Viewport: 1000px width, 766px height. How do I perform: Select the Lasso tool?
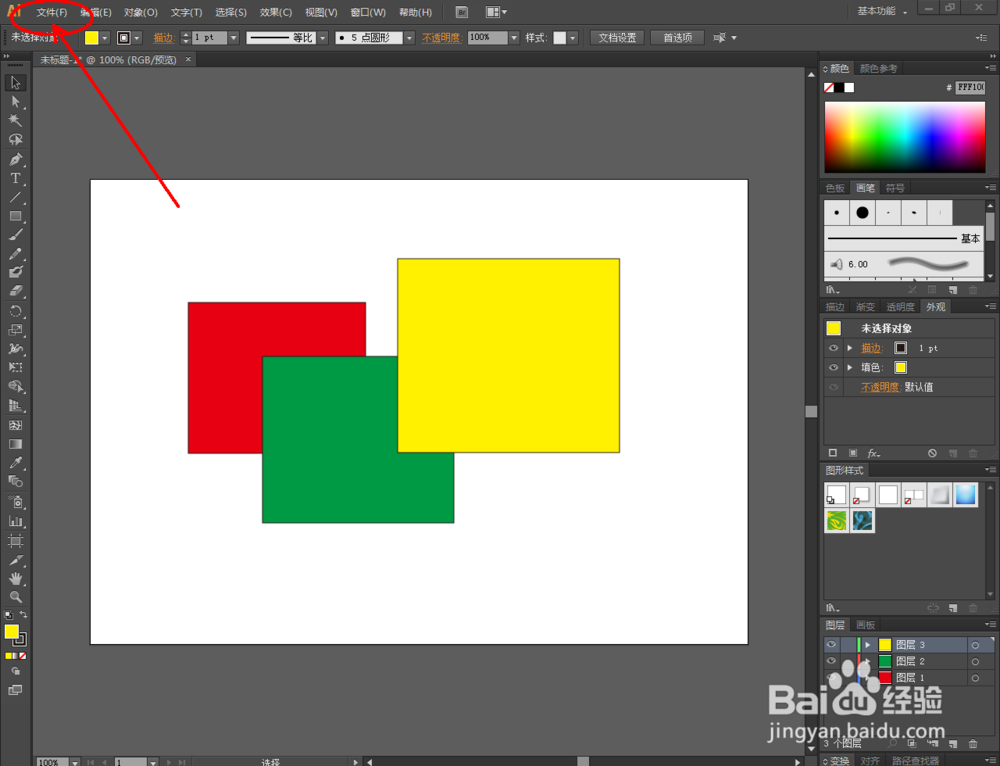point(15,140)
